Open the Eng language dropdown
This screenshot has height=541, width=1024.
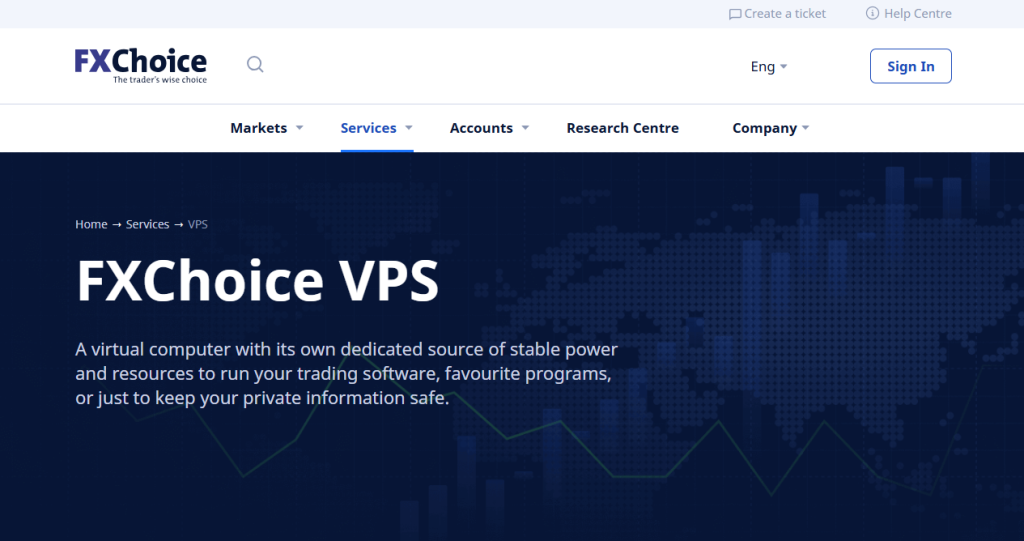769,66
